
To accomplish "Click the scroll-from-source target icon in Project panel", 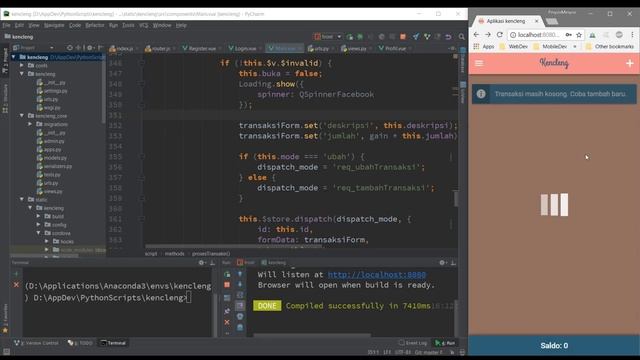I will coord(70,48).
